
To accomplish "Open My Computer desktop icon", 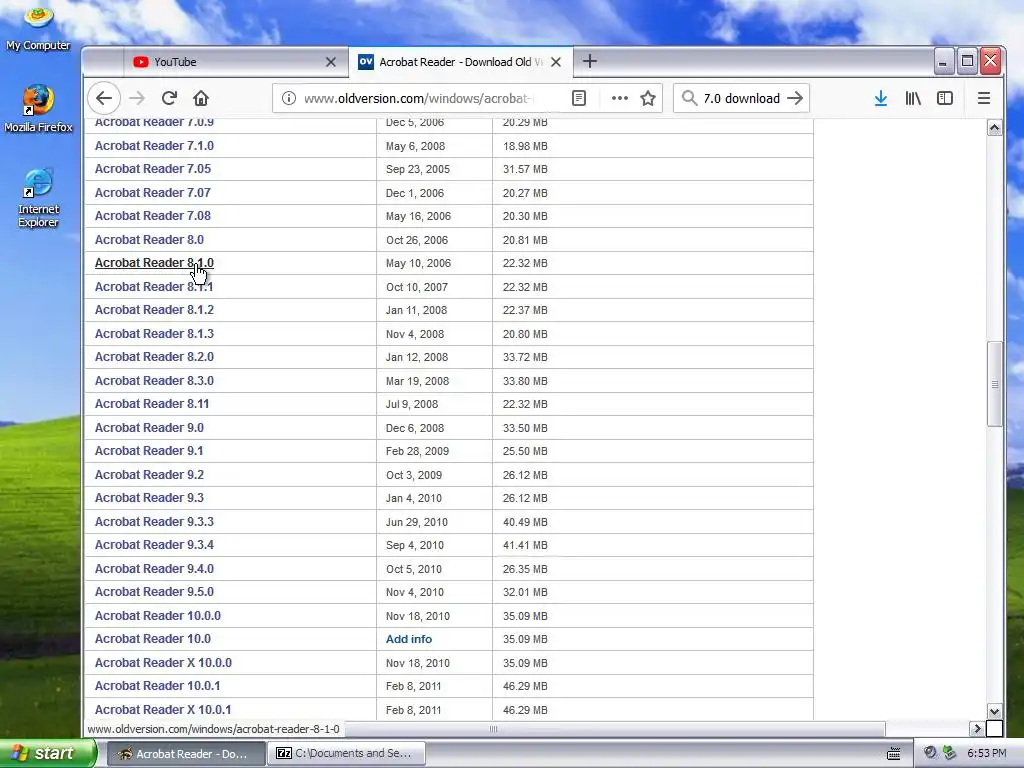I will tap(38, 29).
